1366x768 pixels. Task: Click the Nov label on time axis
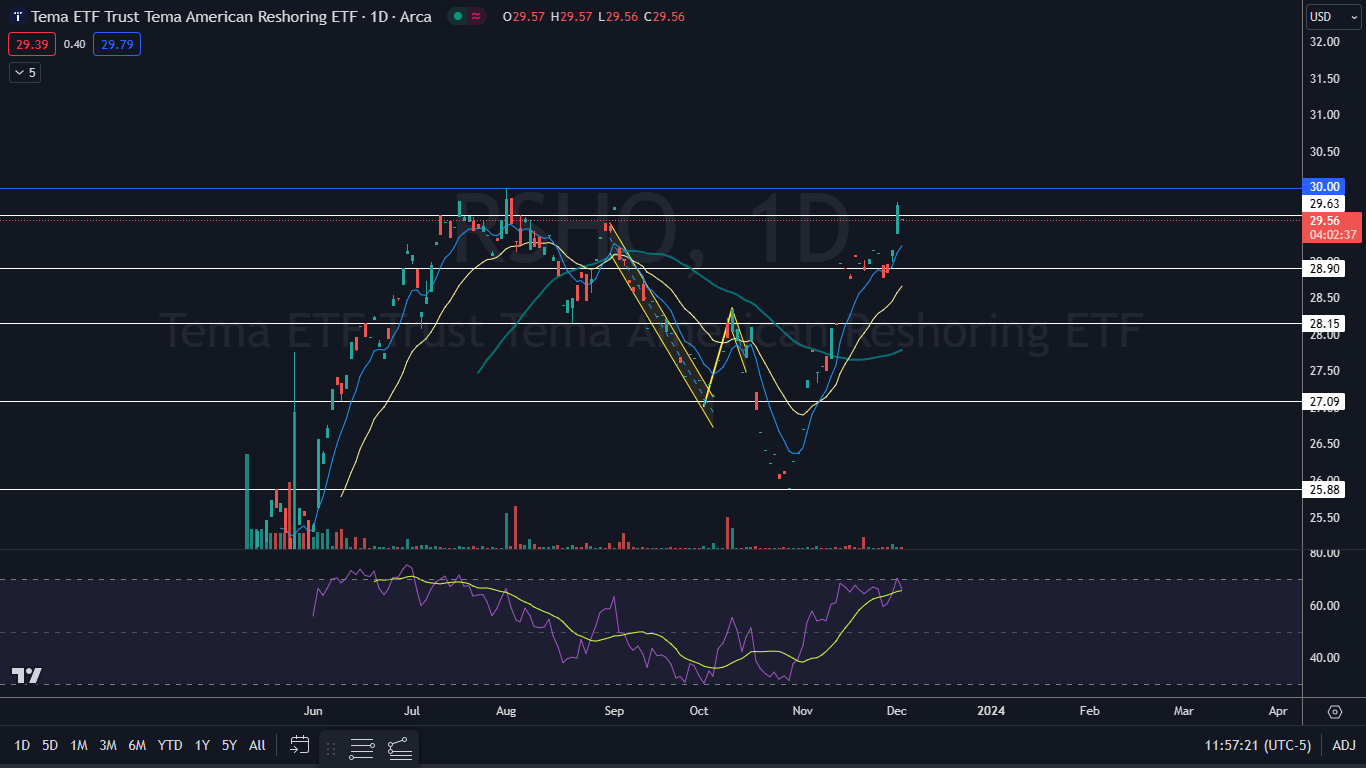tap(802, 711)
